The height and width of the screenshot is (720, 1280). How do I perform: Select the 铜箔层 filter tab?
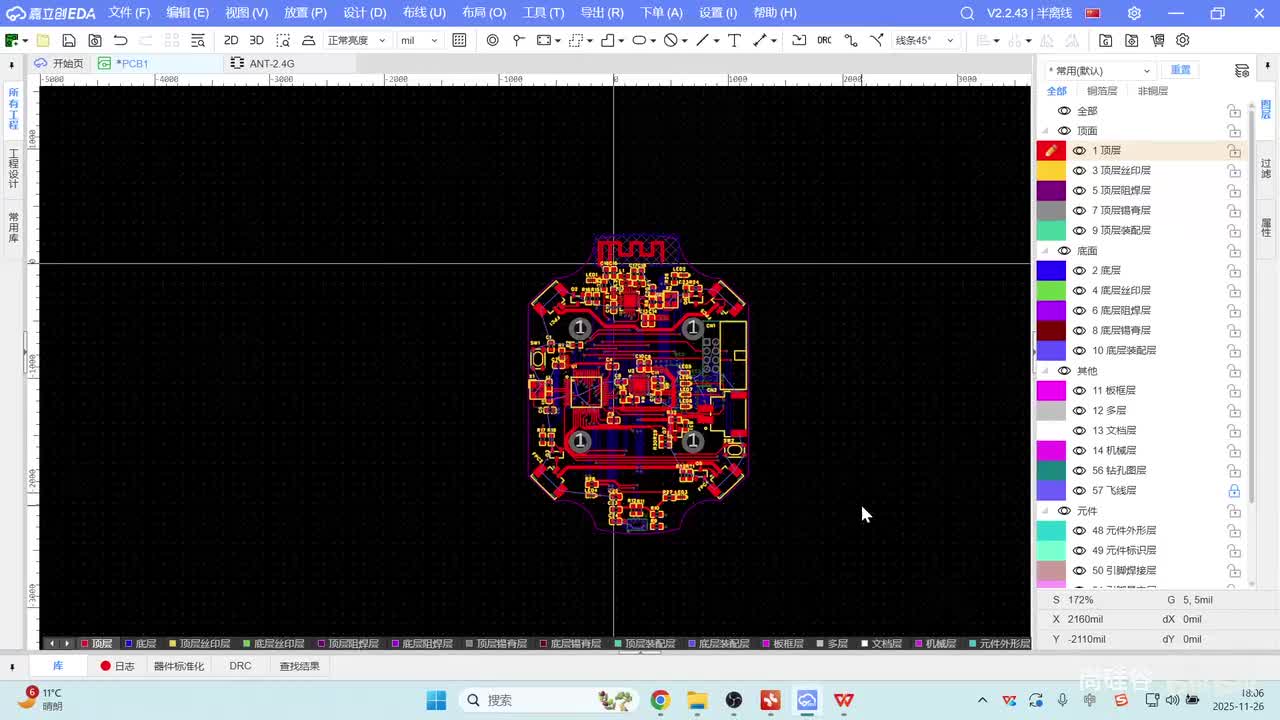coord(1102,91)
